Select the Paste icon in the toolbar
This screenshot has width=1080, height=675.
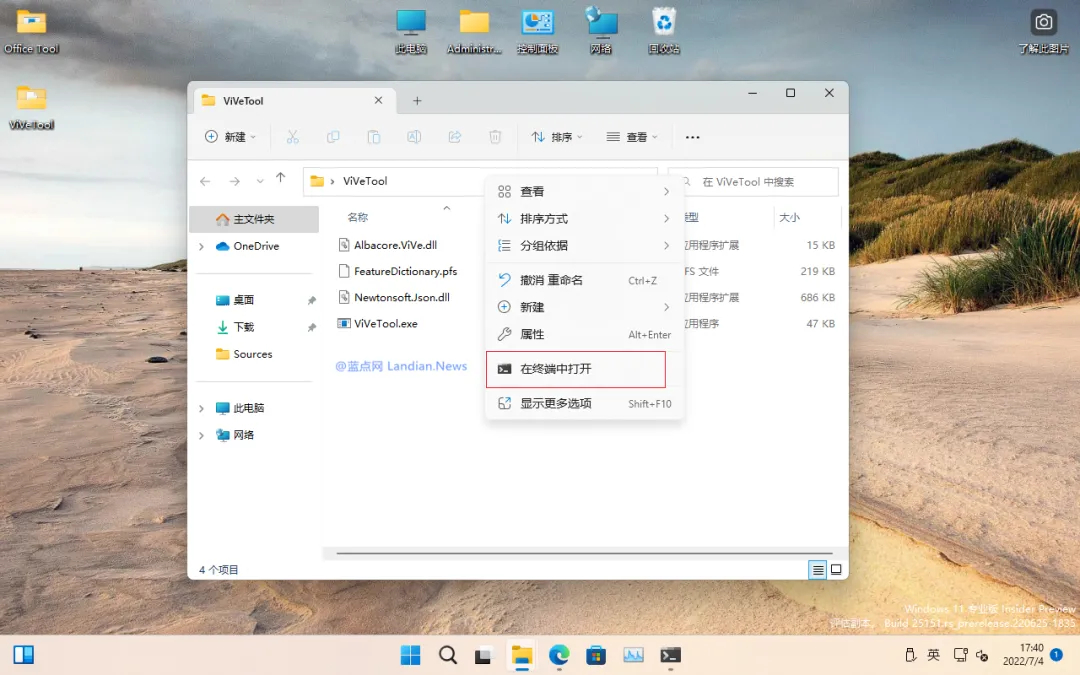[374, 137]
